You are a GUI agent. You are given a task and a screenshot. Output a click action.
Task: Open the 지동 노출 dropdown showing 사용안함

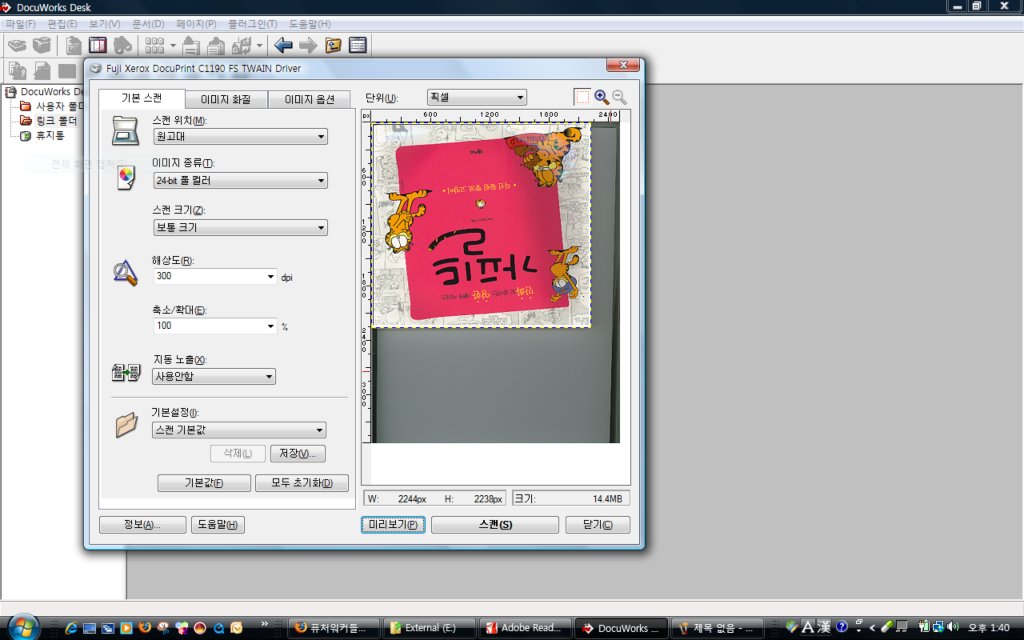214,376
